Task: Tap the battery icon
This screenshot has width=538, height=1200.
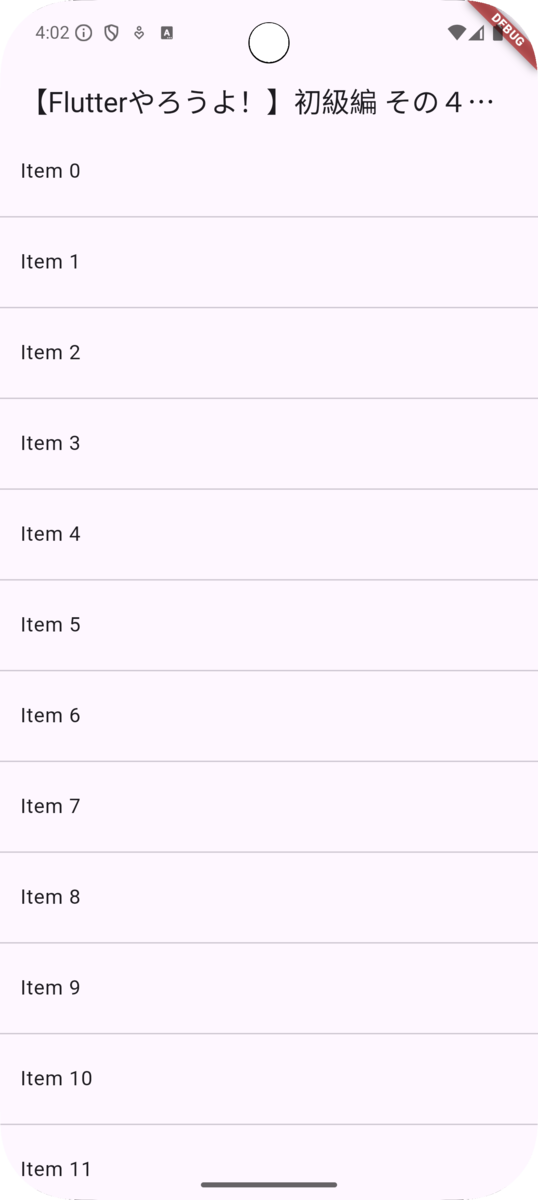Action: (x=498, y=33)
